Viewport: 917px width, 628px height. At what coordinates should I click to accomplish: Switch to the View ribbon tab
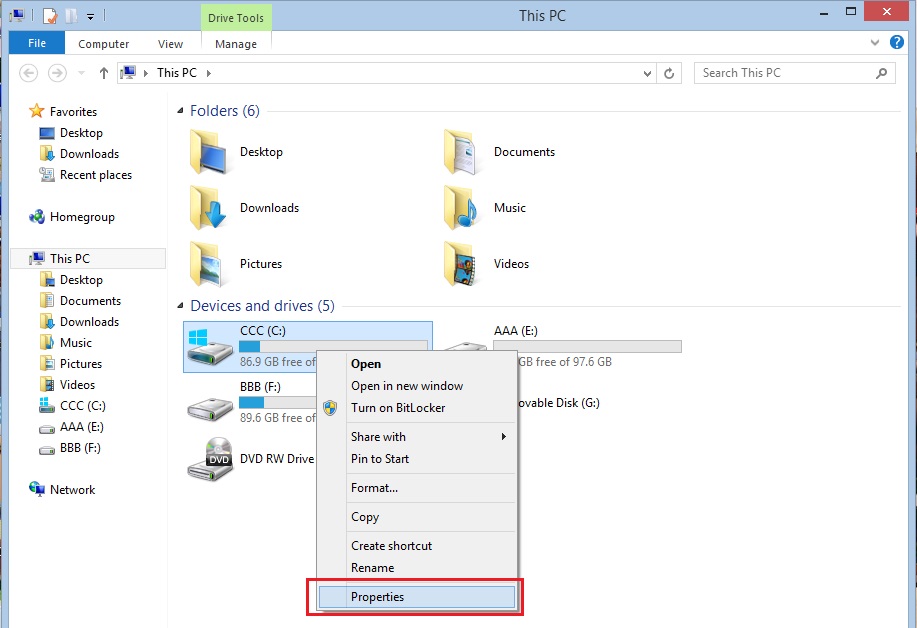[170, 44]
